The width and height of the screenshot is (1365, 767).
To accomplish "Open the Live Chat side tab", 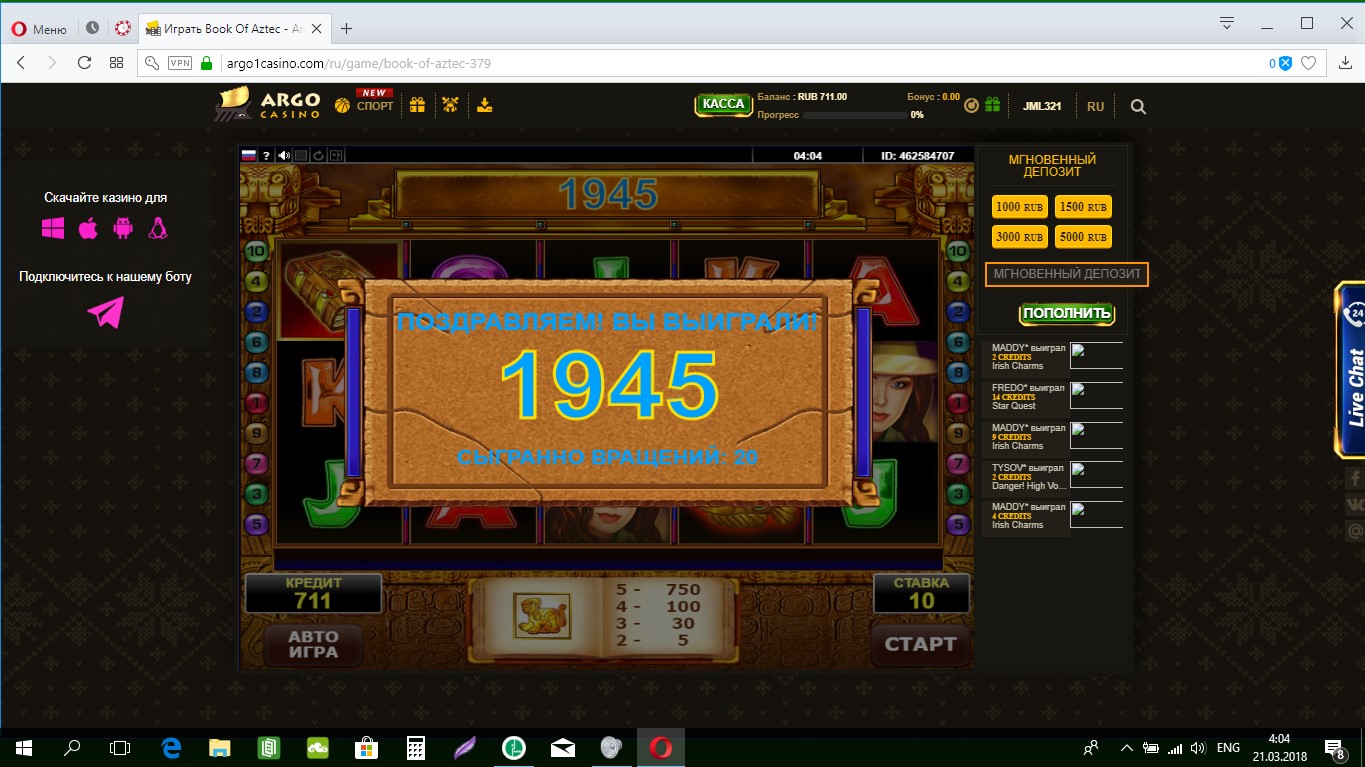I will (x=1351, y=370).
